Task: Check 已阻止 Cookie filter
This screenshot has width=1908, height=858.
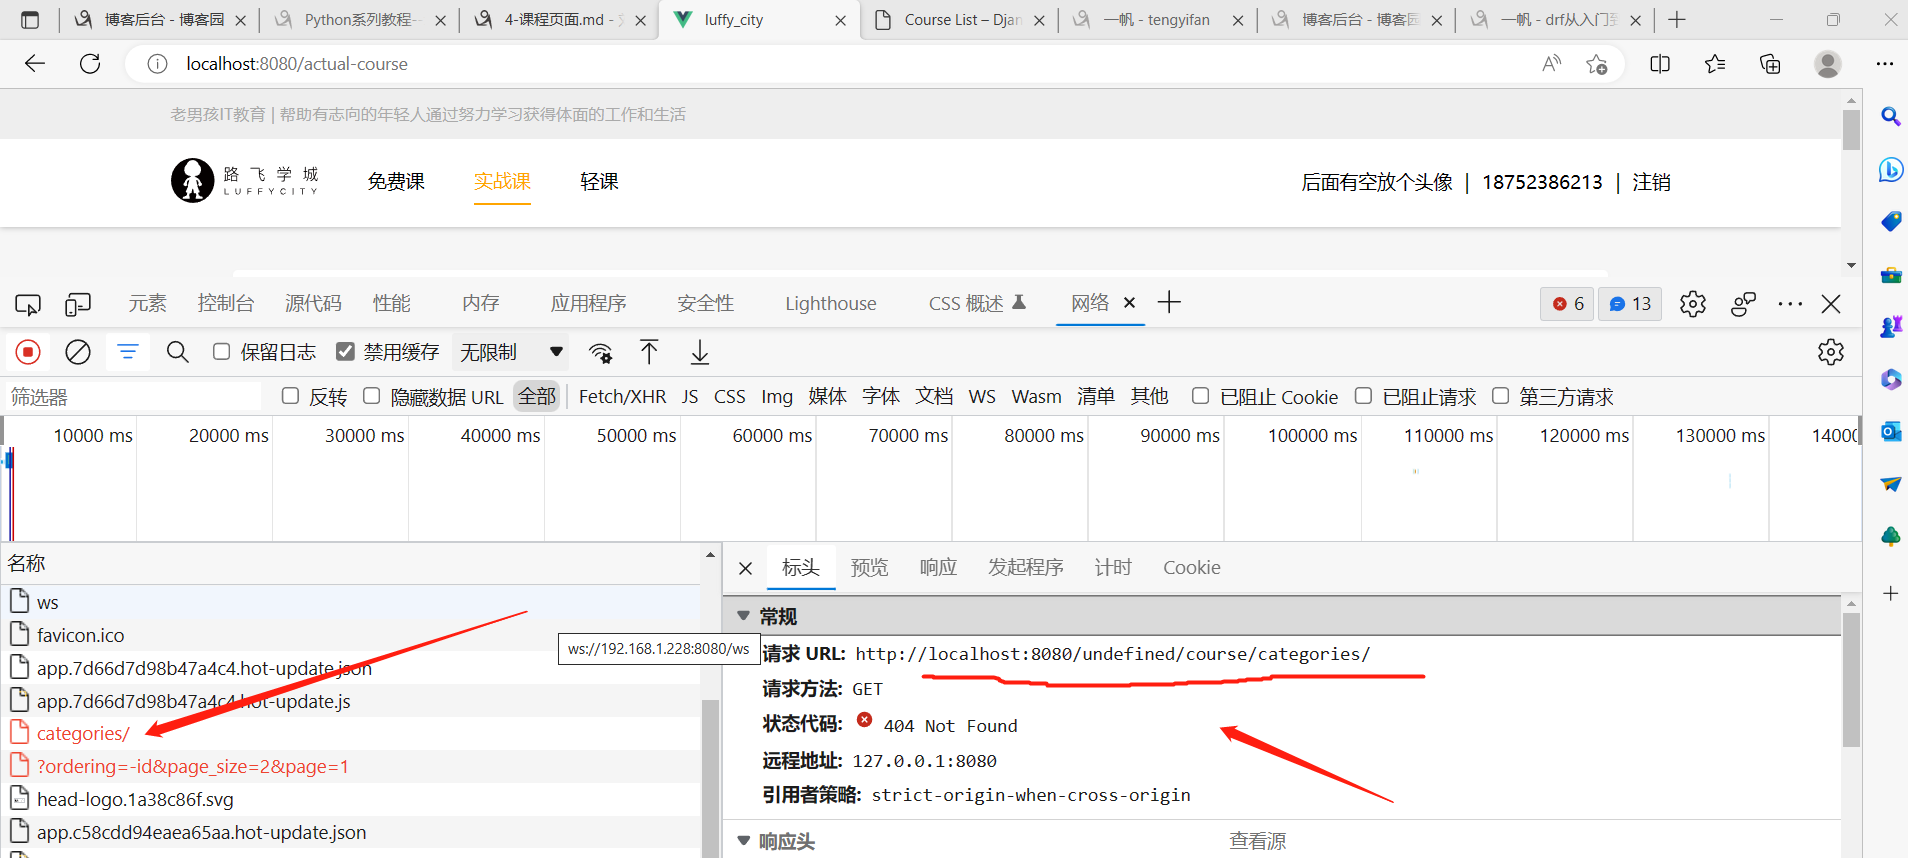Action: coord(1201,396)
